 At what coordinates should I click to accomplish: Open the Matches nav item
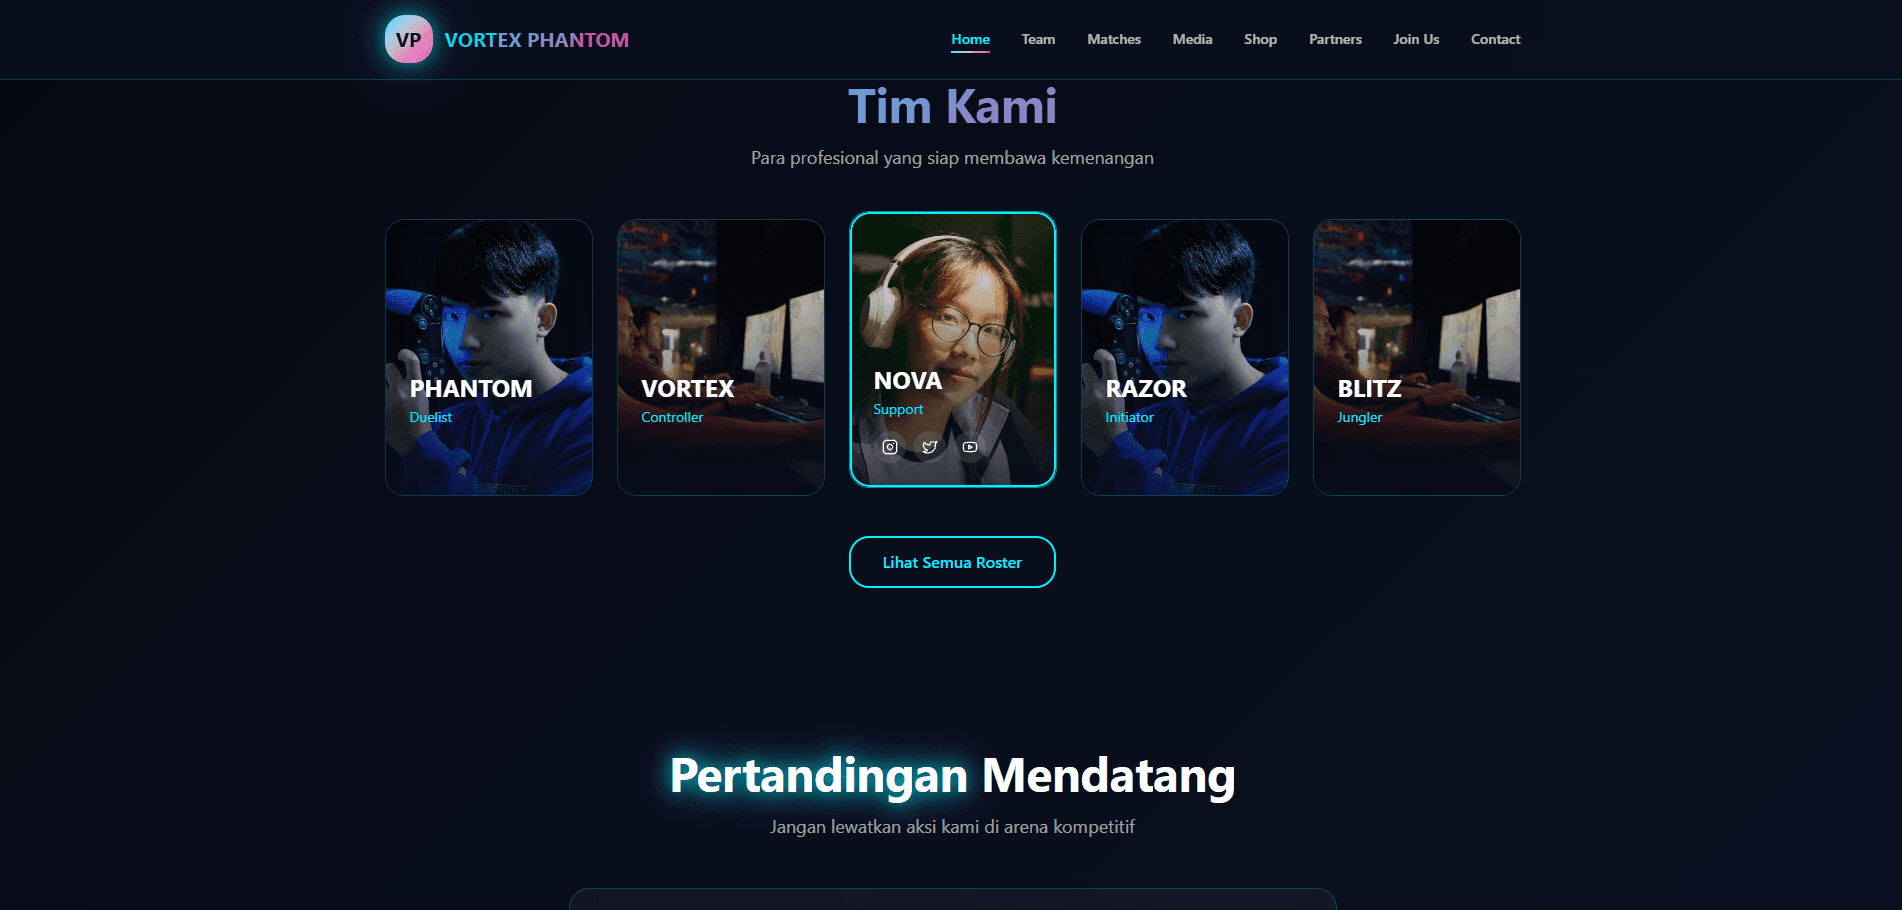(1114, 39)
